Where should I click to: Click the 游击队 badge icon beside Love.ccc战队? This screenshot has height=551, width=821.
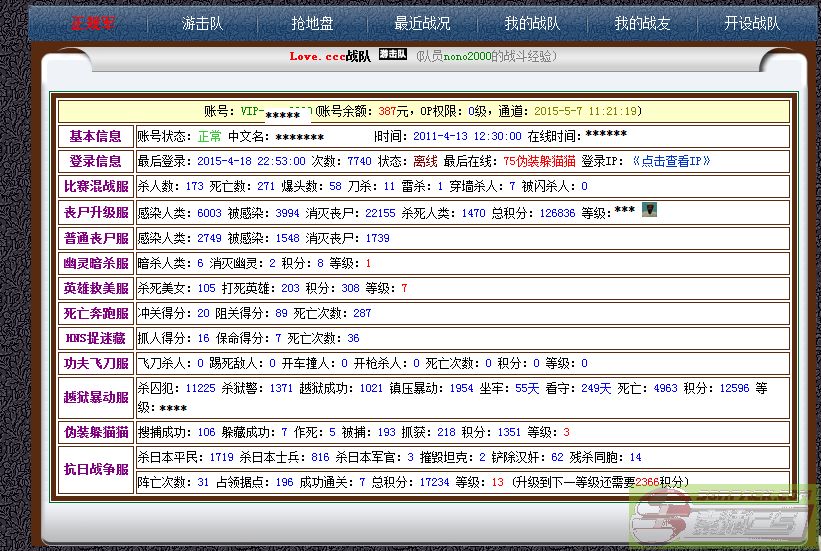point(392,56)
